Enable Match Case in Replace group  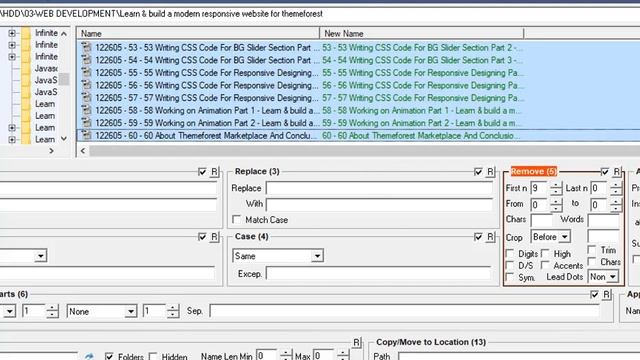(x=237, y=220)
